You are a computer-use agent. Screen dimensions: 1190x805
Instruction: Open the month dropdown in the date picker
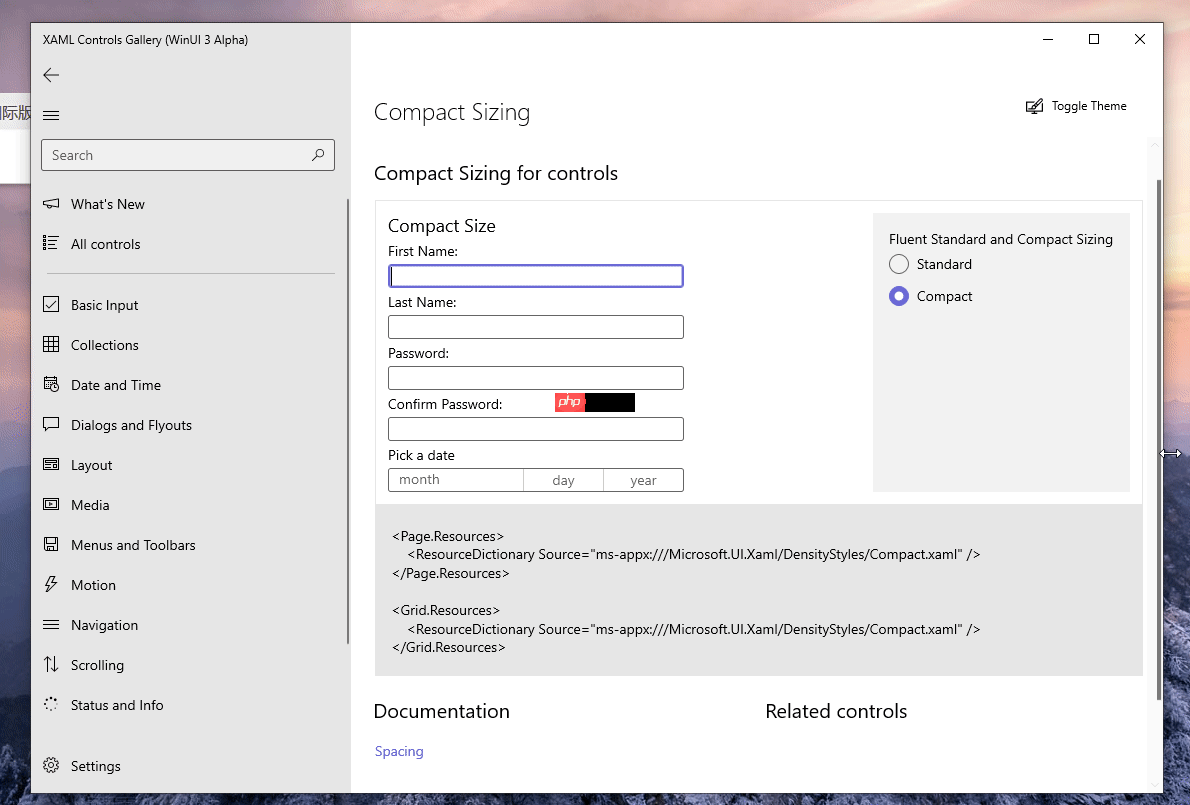(455, 480)
